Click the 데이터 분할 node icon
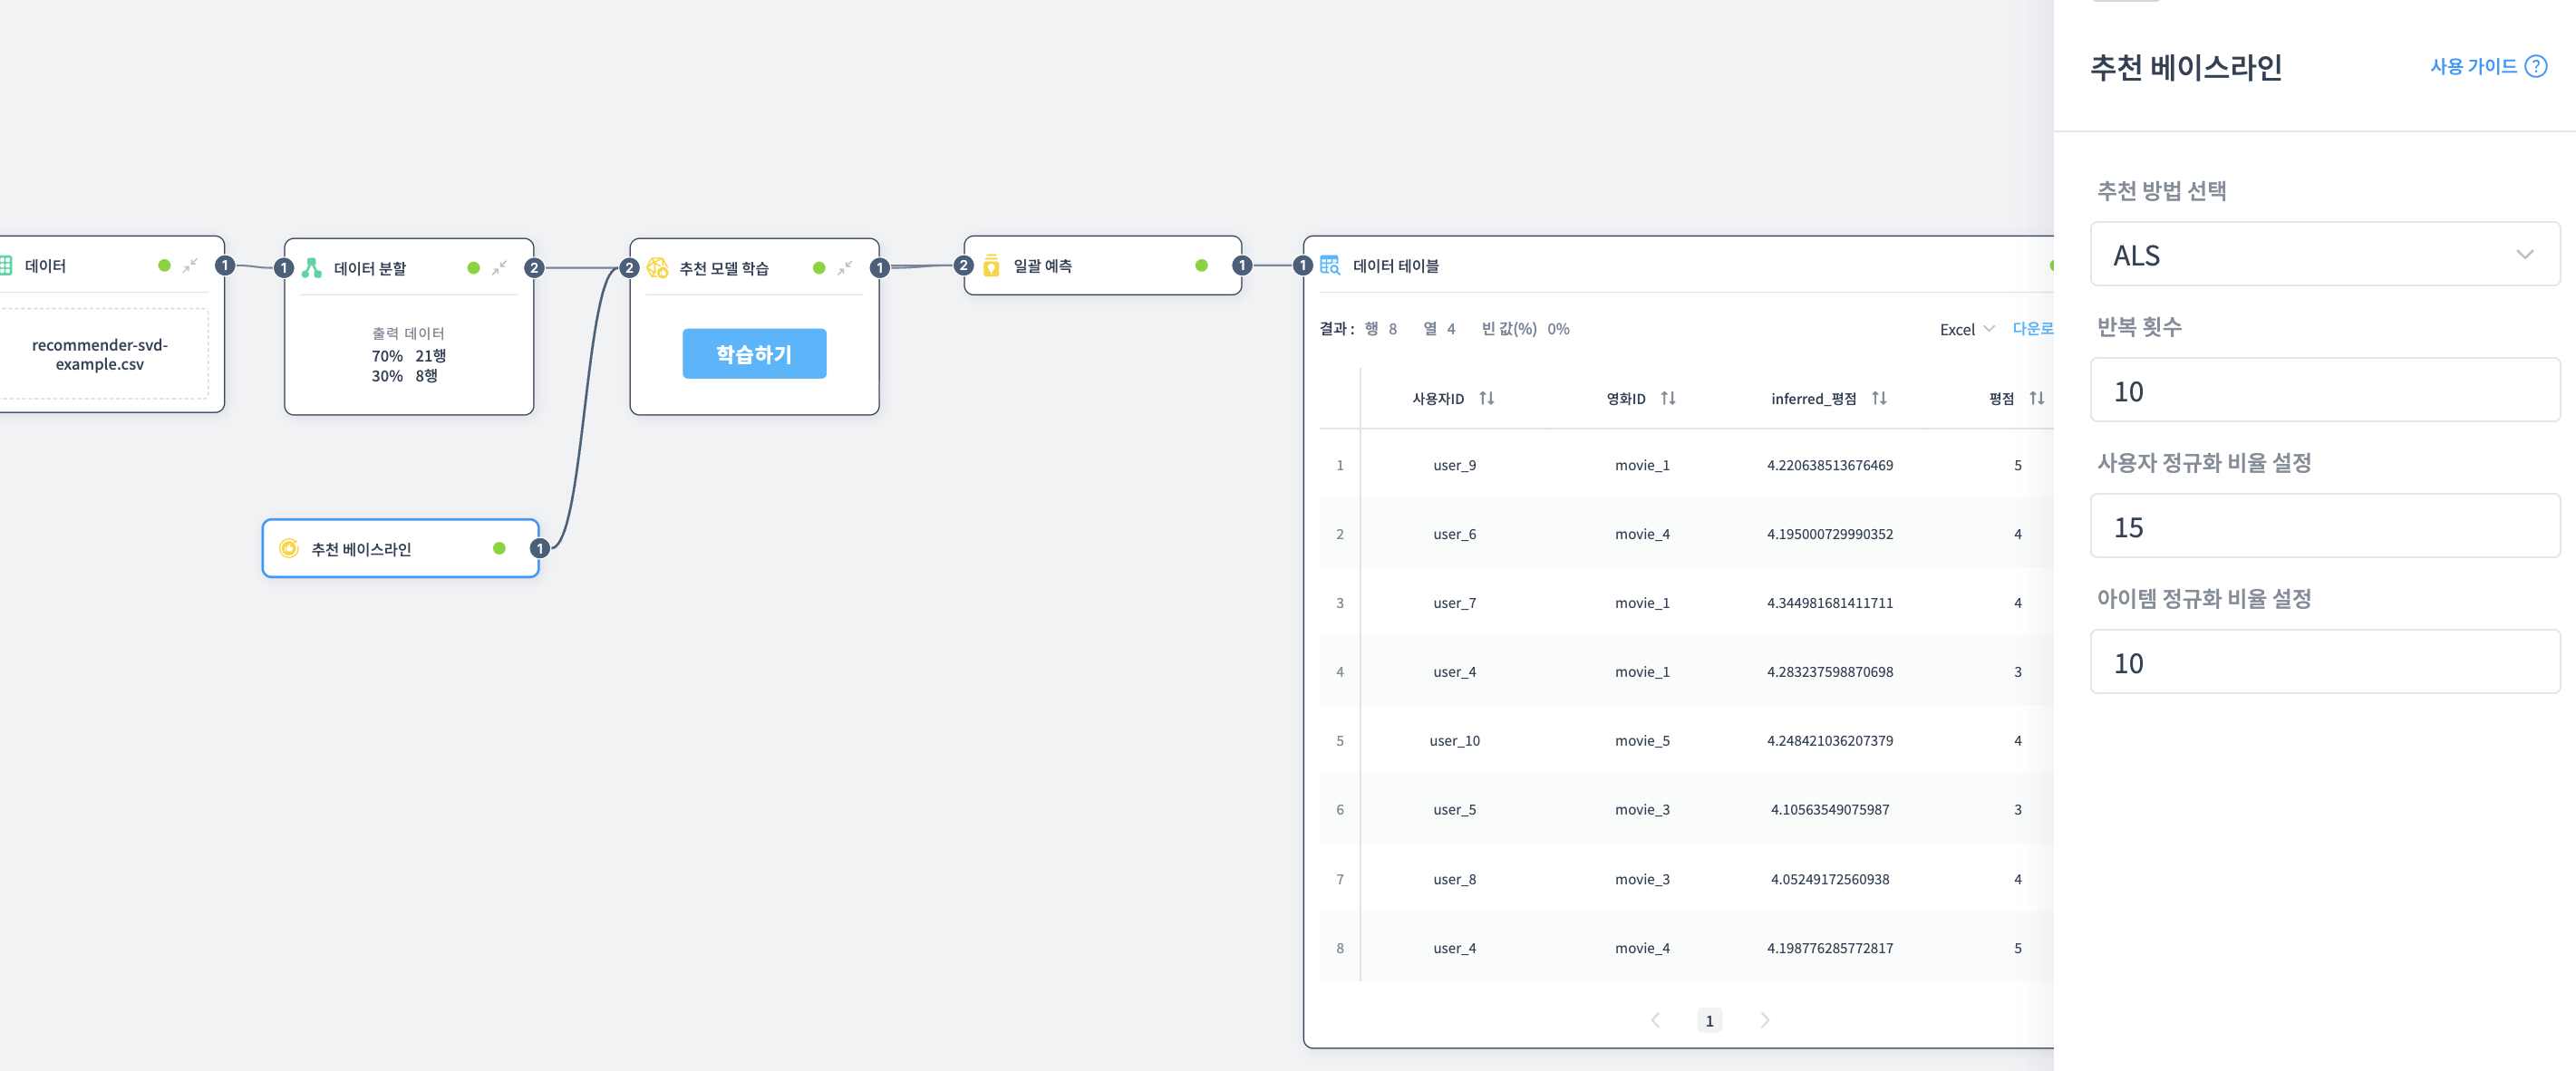This screenshot has width=2576, height=1071. tap(312, 267)
